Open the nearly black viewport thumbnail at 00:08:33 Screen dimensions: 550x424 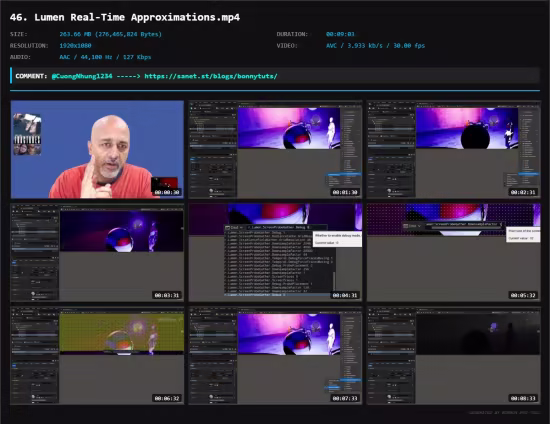(x=454, y=356)
